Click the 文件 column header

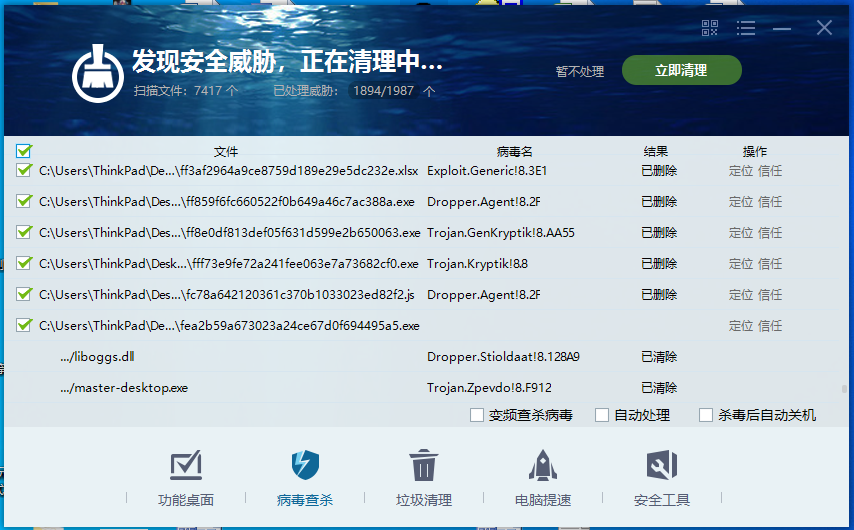[x=226, y=151]
